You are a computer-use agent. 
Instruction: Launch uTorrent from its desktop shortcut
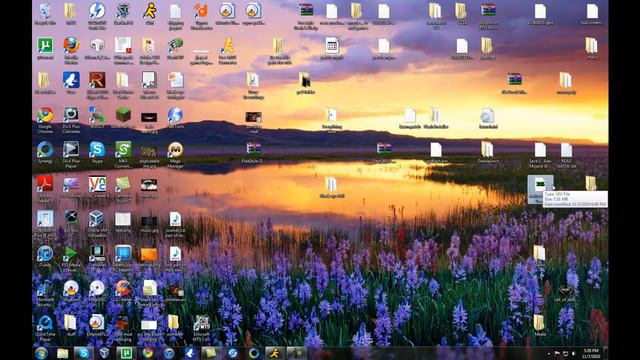45,49
